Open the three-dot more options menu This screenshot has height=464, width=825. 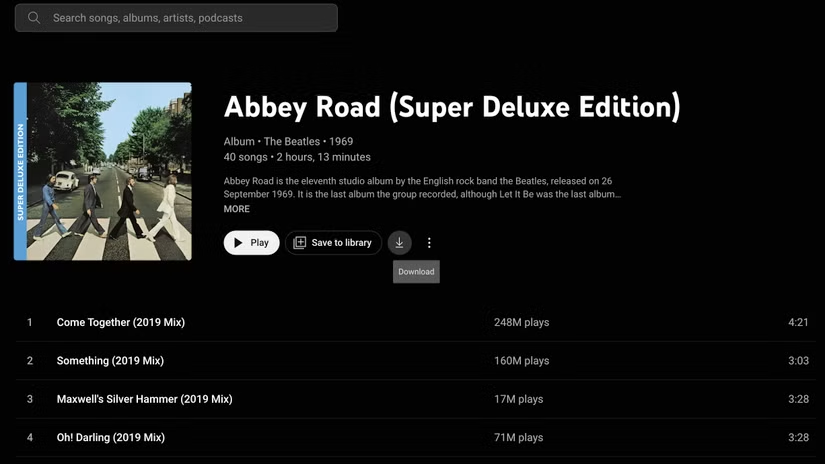pyautogui.click(x=429, y=243)
